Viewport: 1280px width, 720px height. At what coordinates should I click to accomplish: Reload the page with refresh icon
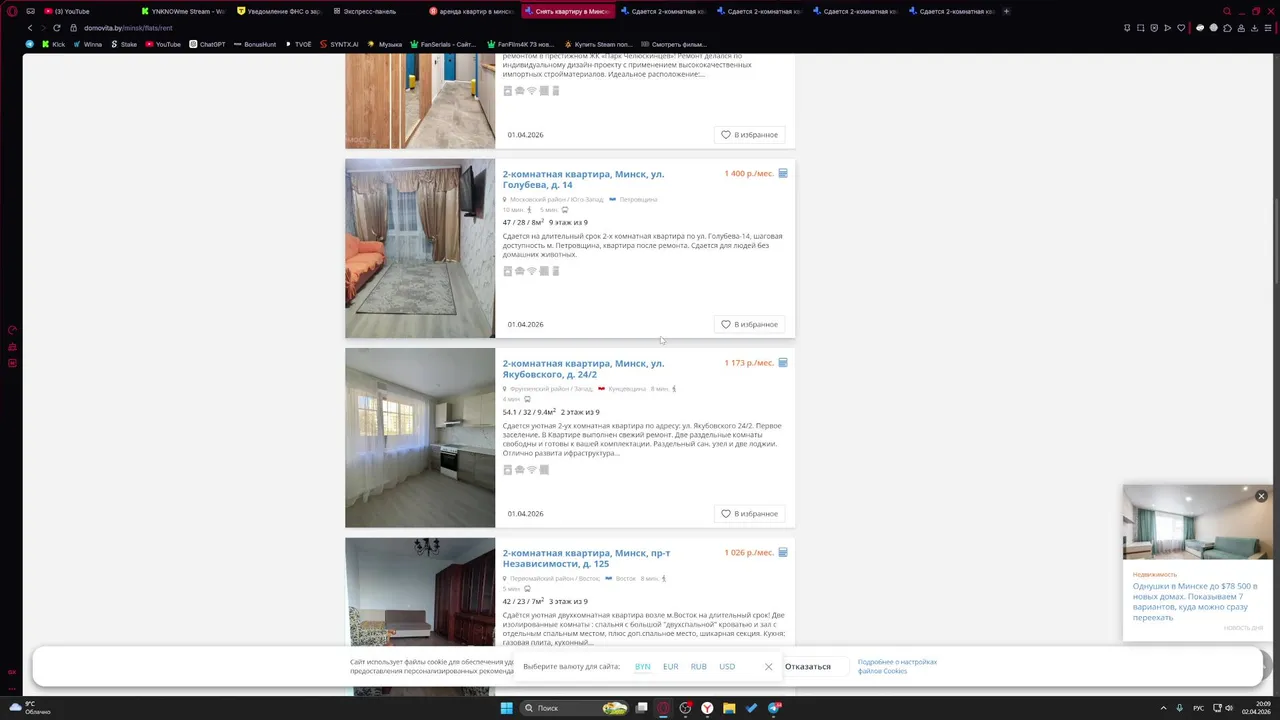[x=57, y=28]
